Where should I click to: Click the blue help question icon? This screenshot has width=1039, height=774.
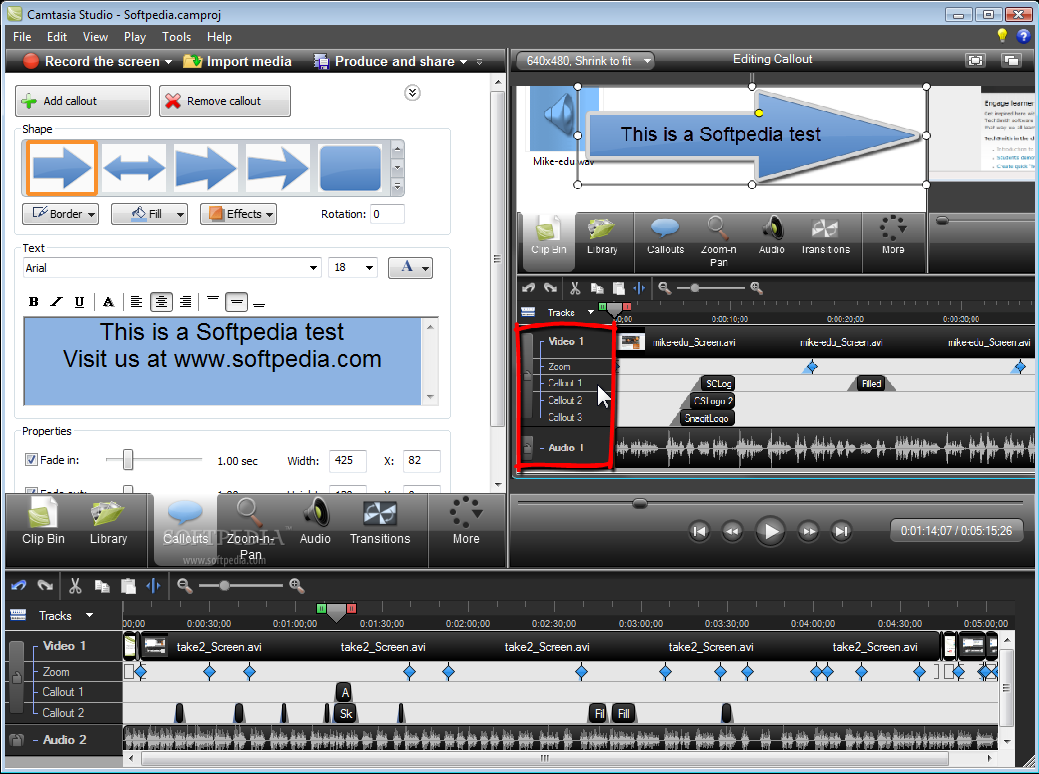(1023, 36)
